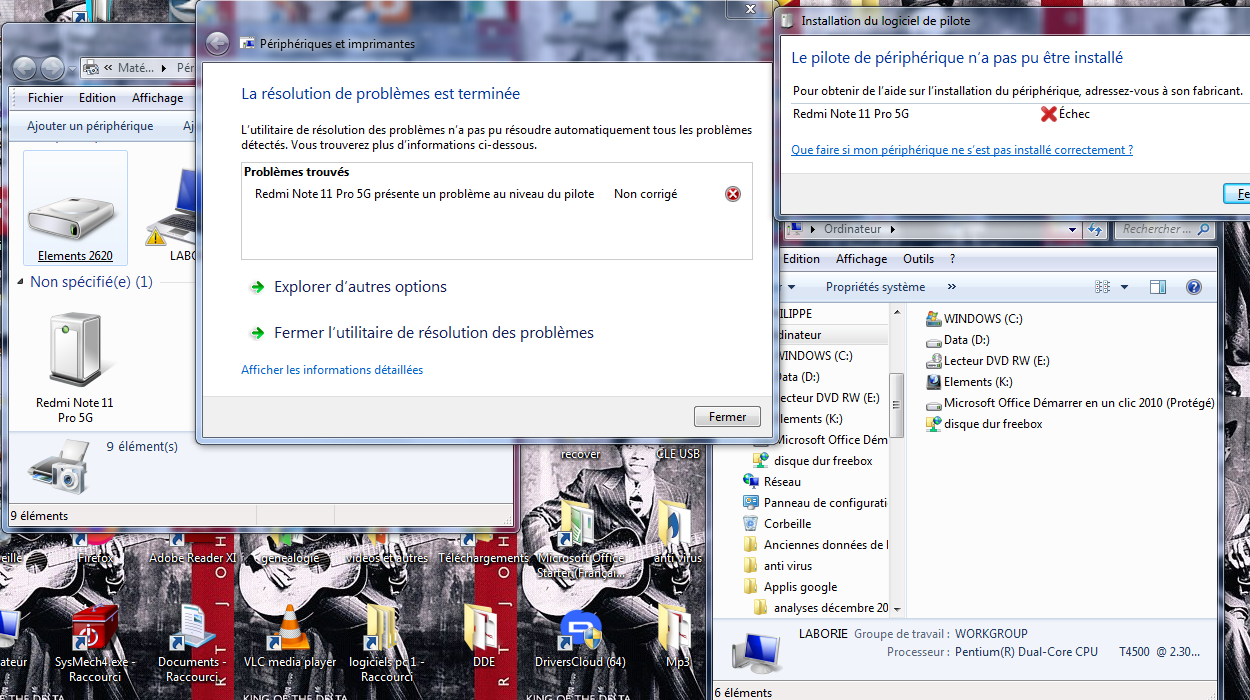Expand the arrow after Maté… in devices breadcrumb
1250x700 pixels.
click(164, 68)
